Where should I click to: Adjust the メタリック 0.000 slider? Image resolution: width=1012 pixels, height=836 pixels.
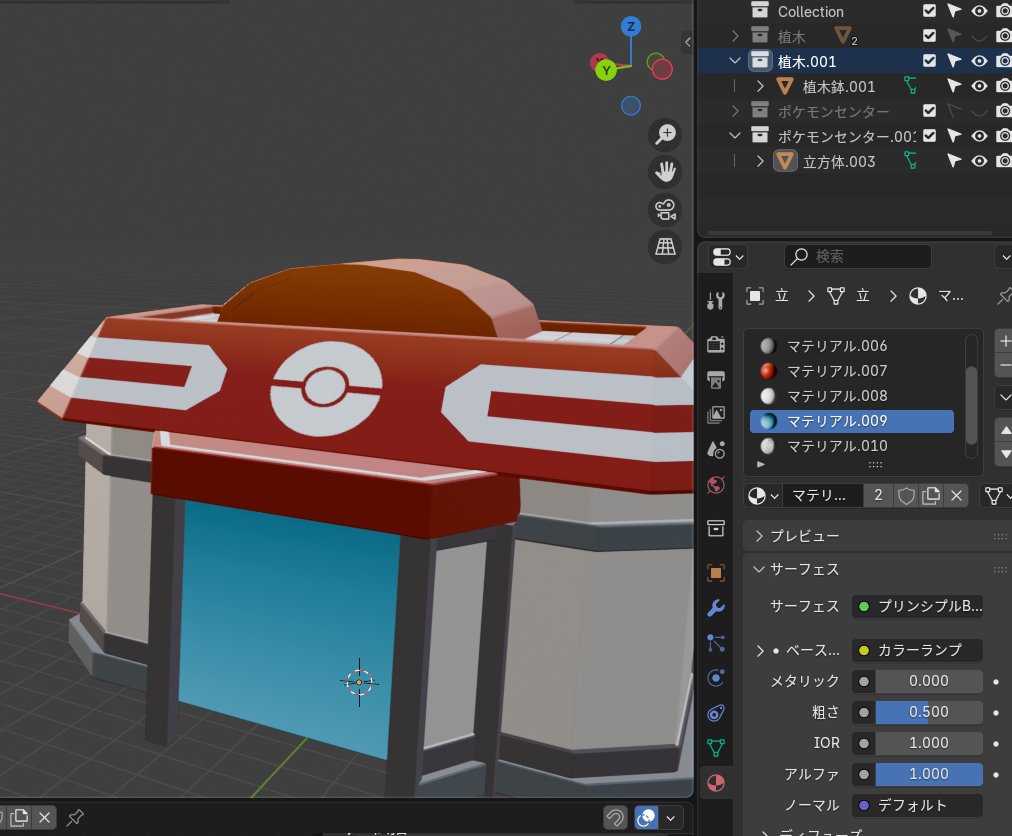pyautogui.click(x=929, y=681)
